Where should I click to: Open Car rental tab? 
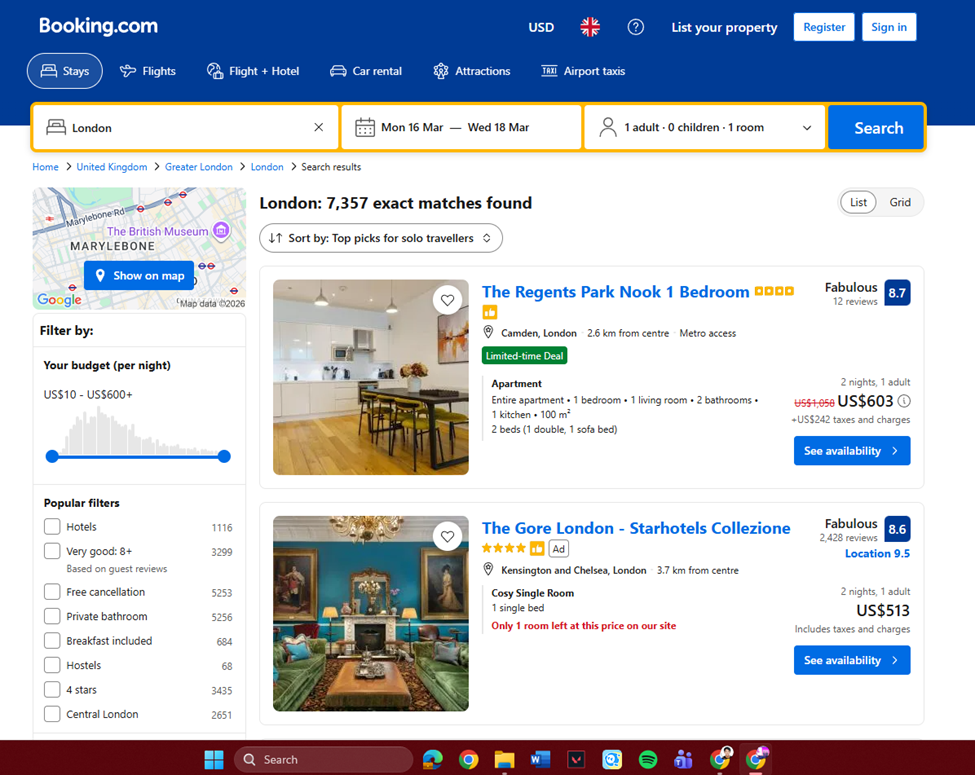[366, 71]
